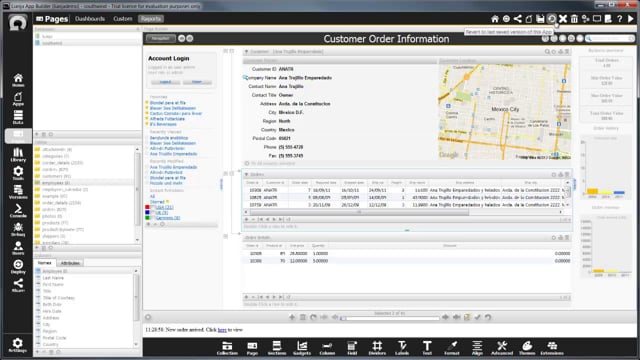This screenshot has width=640, height=360.
Task: Open Advanced tool in bottom toolbar
Action: point(502,348)
